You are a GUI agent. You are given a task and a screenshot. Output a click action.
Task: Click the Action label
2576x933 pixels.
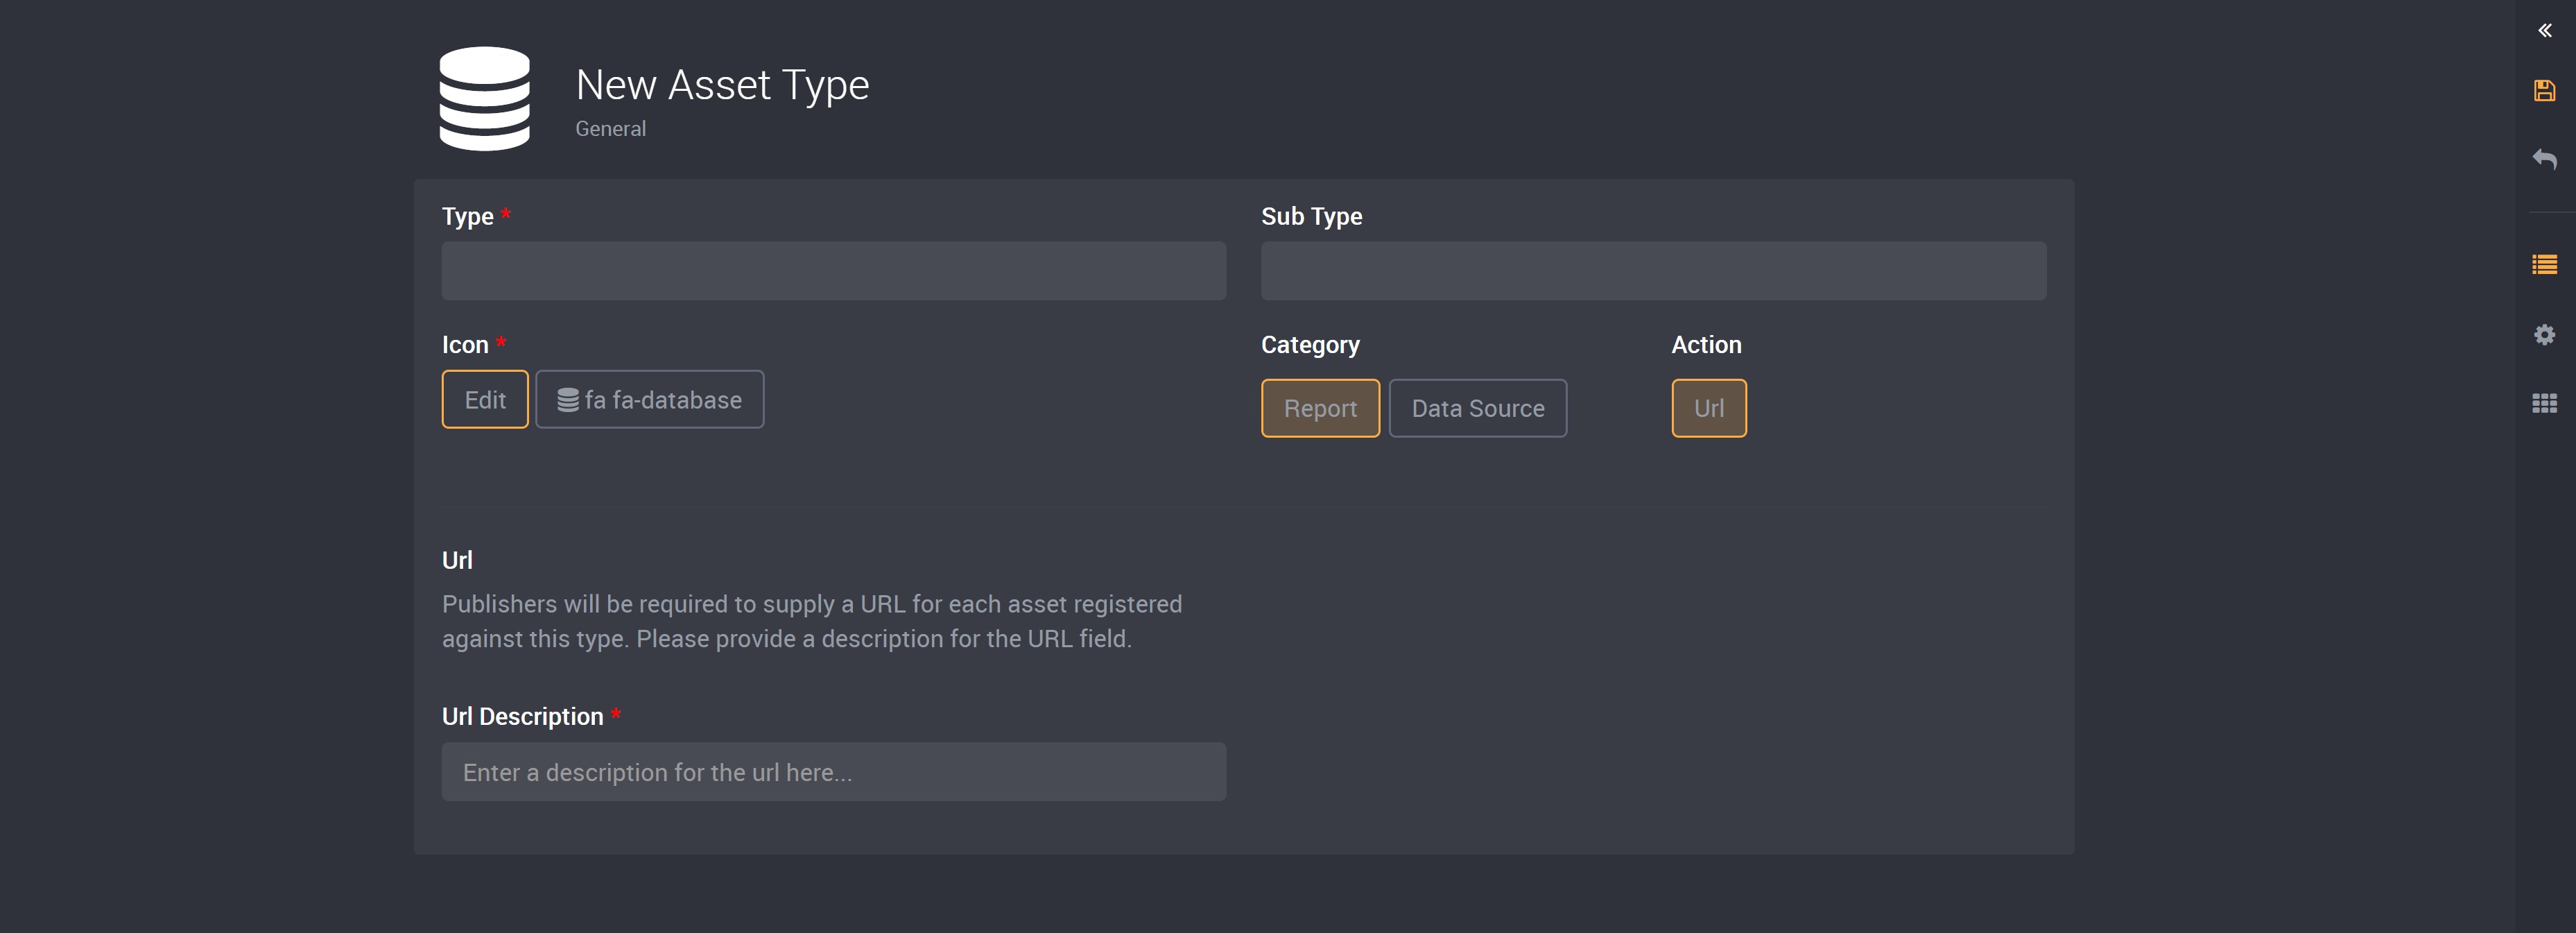pyautogui.click(x=1706, y=345)
